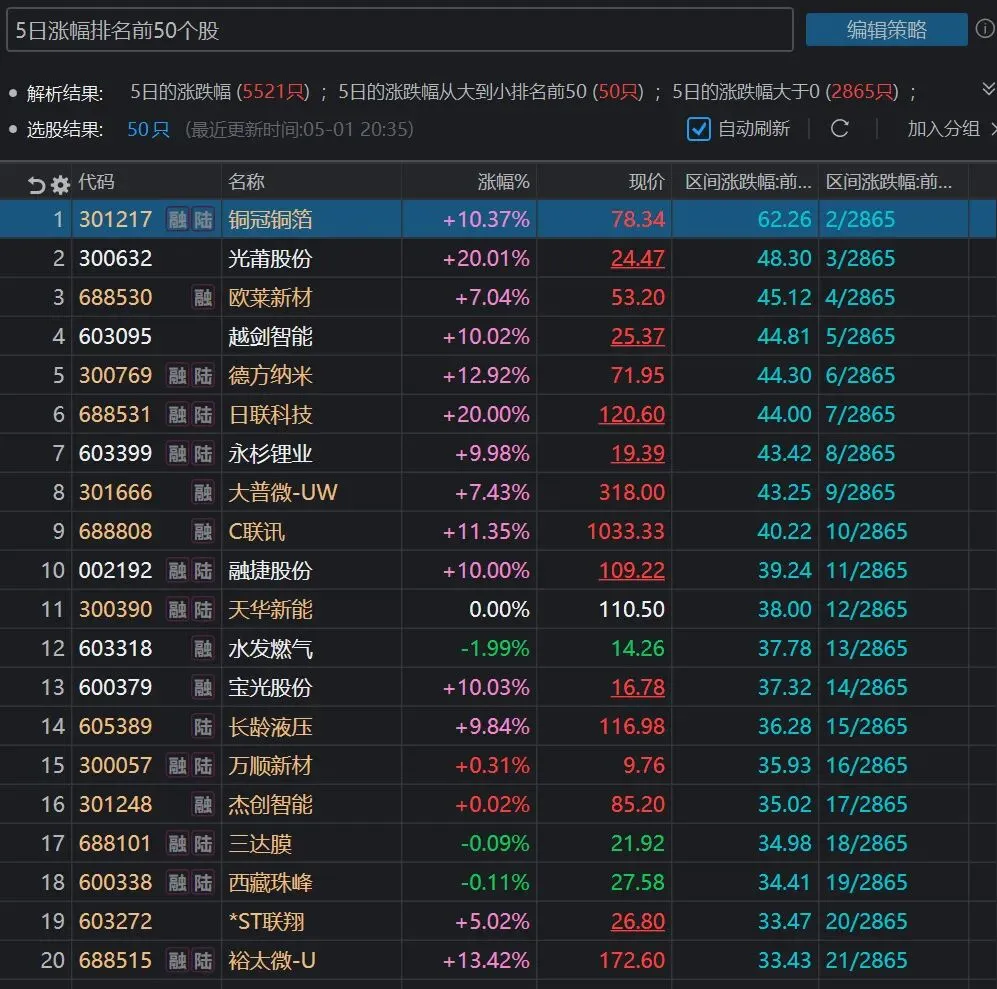Sort by the 代码 column header
997x989 pixels.
[x=96, y=182]
